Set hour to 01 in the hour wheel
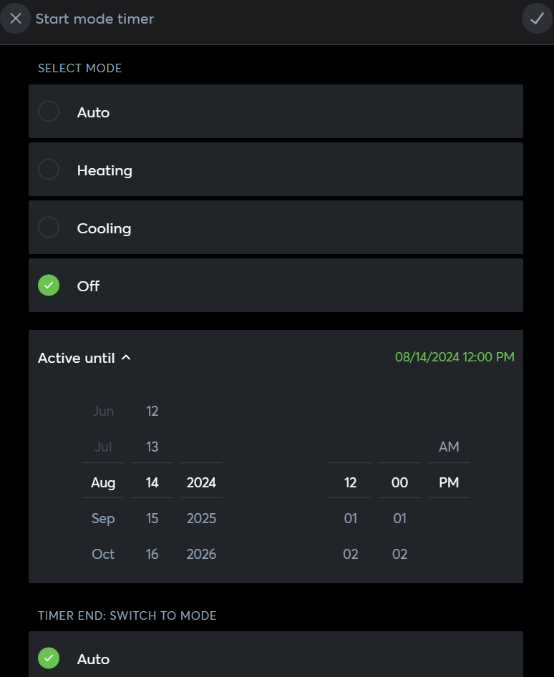The image size is (554, 677). click(350, 518)
